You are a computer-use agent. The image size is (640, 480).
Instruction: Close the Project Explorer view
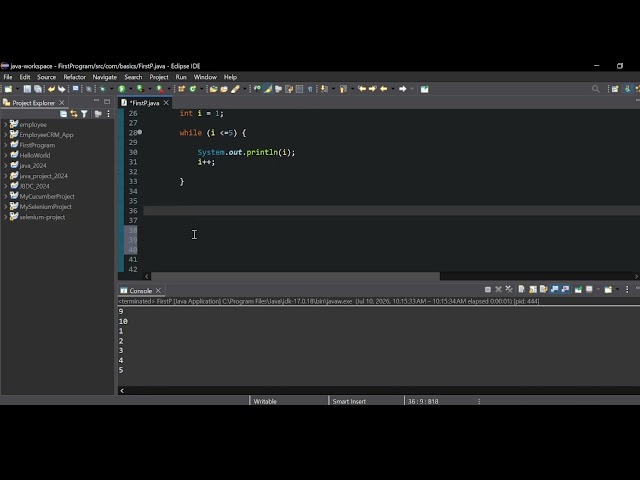click(62, 102)
